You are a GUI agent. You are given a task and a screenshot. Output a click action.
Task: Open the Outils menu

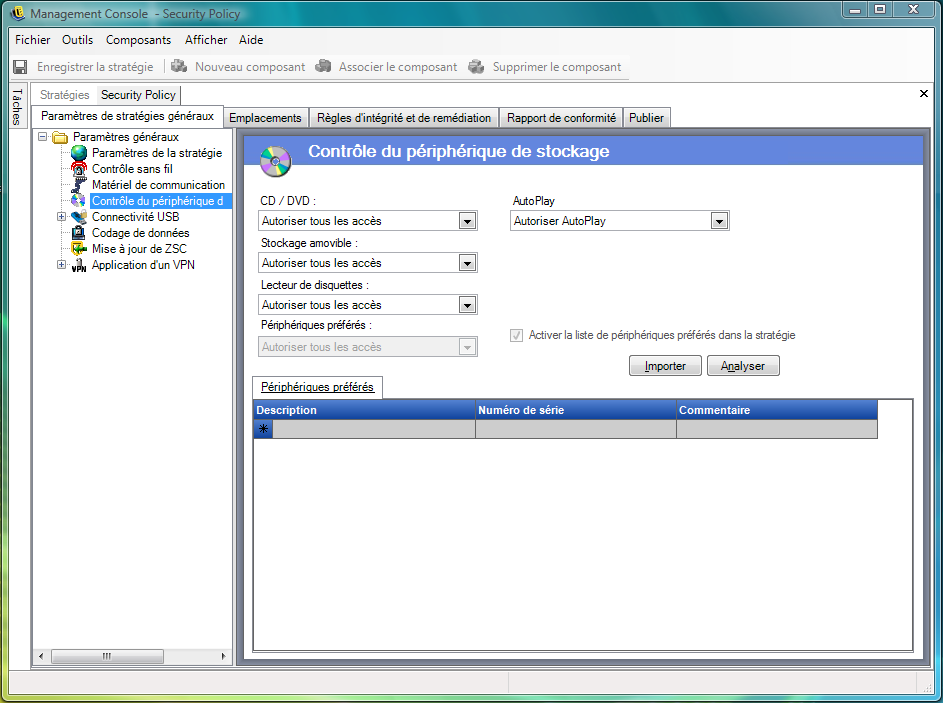(x=77, y=40)
